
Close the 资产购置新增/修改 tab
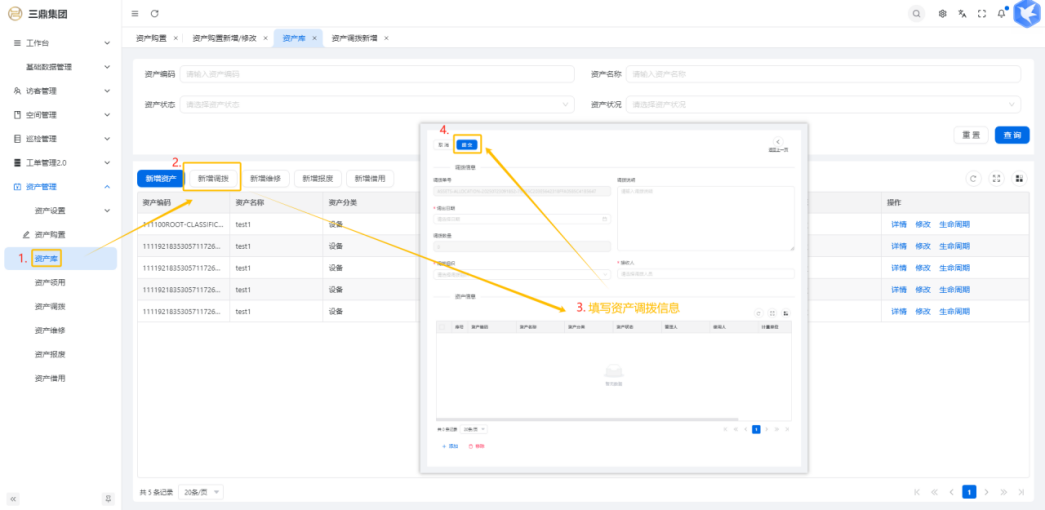pyautogui.click(x=265, y=38)
